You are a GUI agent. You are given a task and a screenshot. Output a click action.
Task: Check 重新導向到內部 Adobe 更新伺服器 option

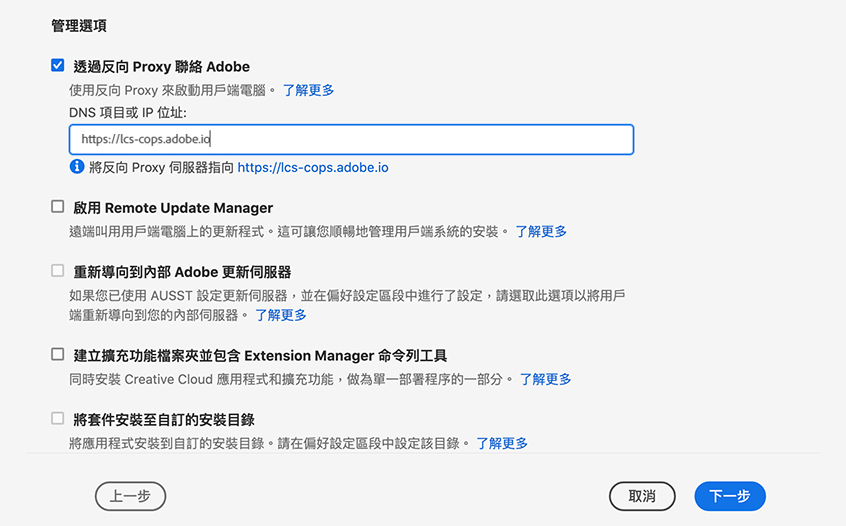tap(57, 271)
